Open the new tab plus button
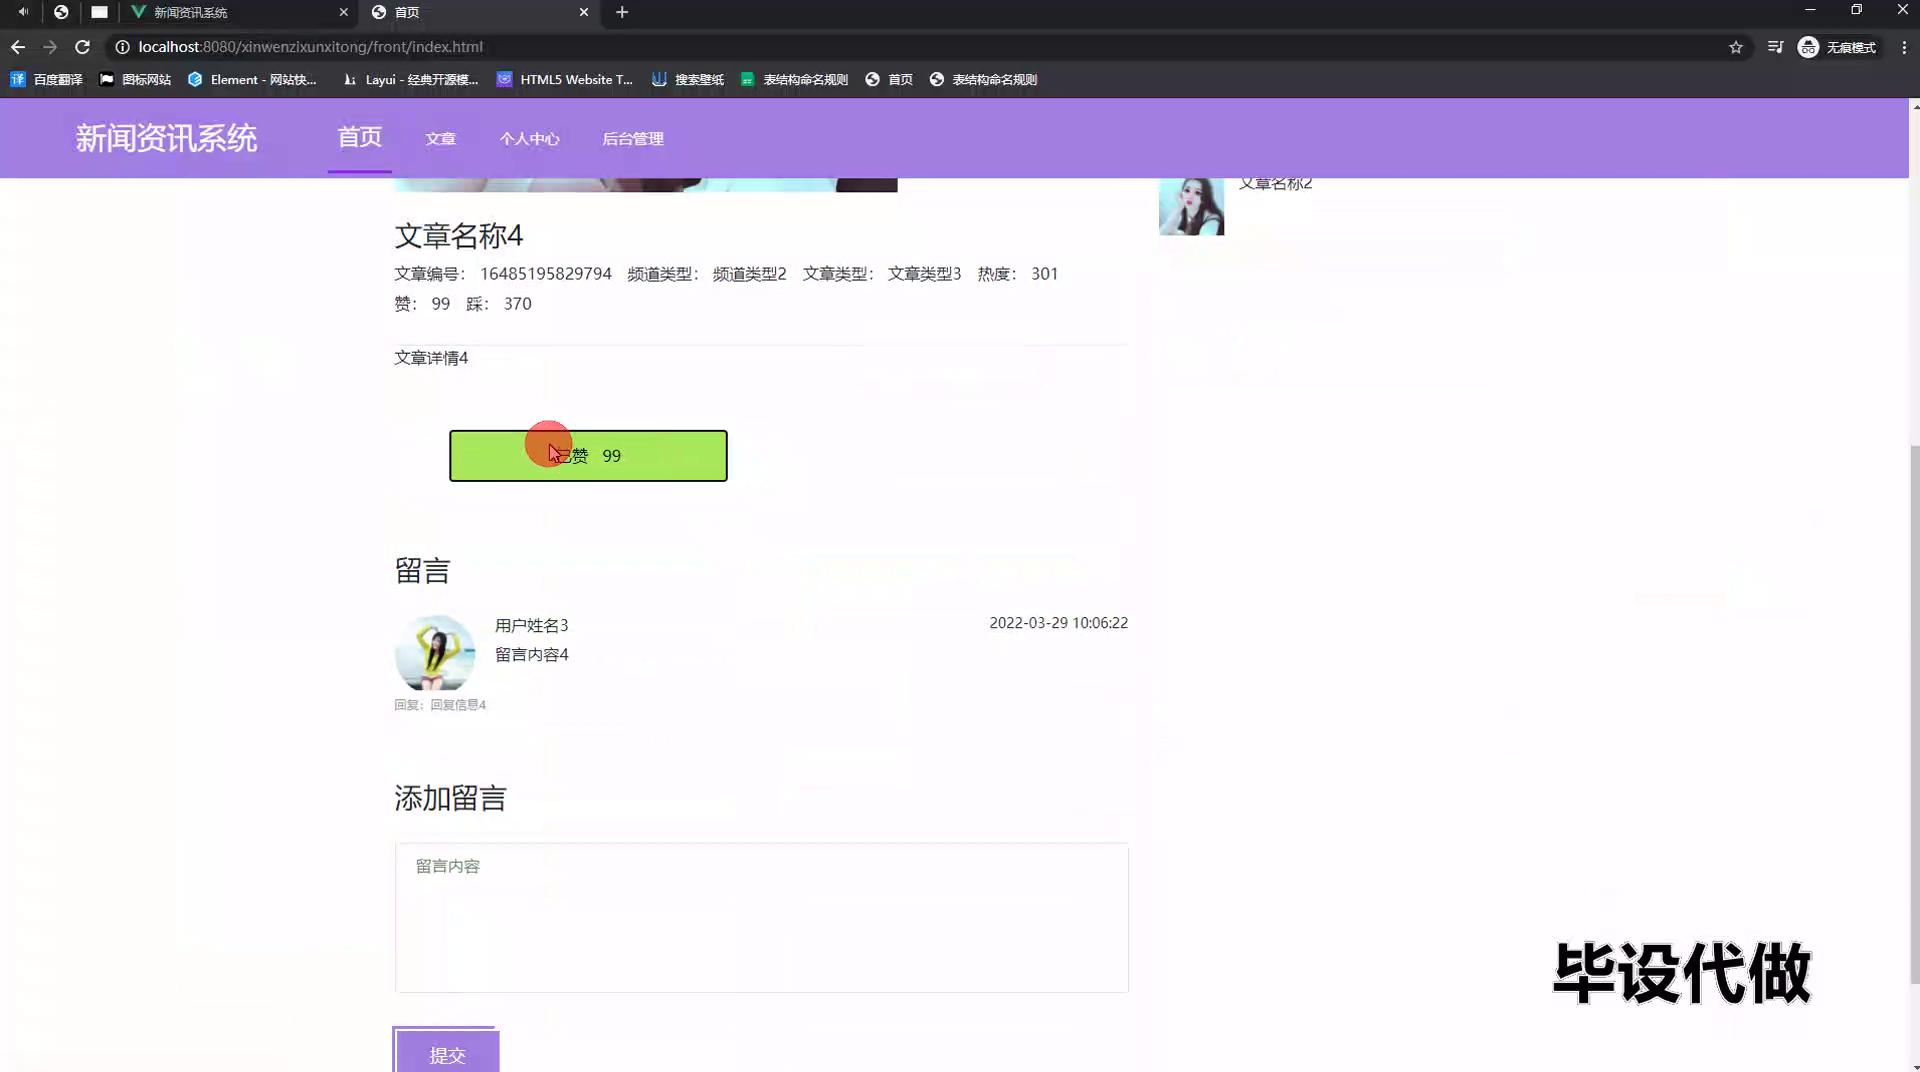This screenshot has height=1072, width=1920. click(x=622, y=12)
